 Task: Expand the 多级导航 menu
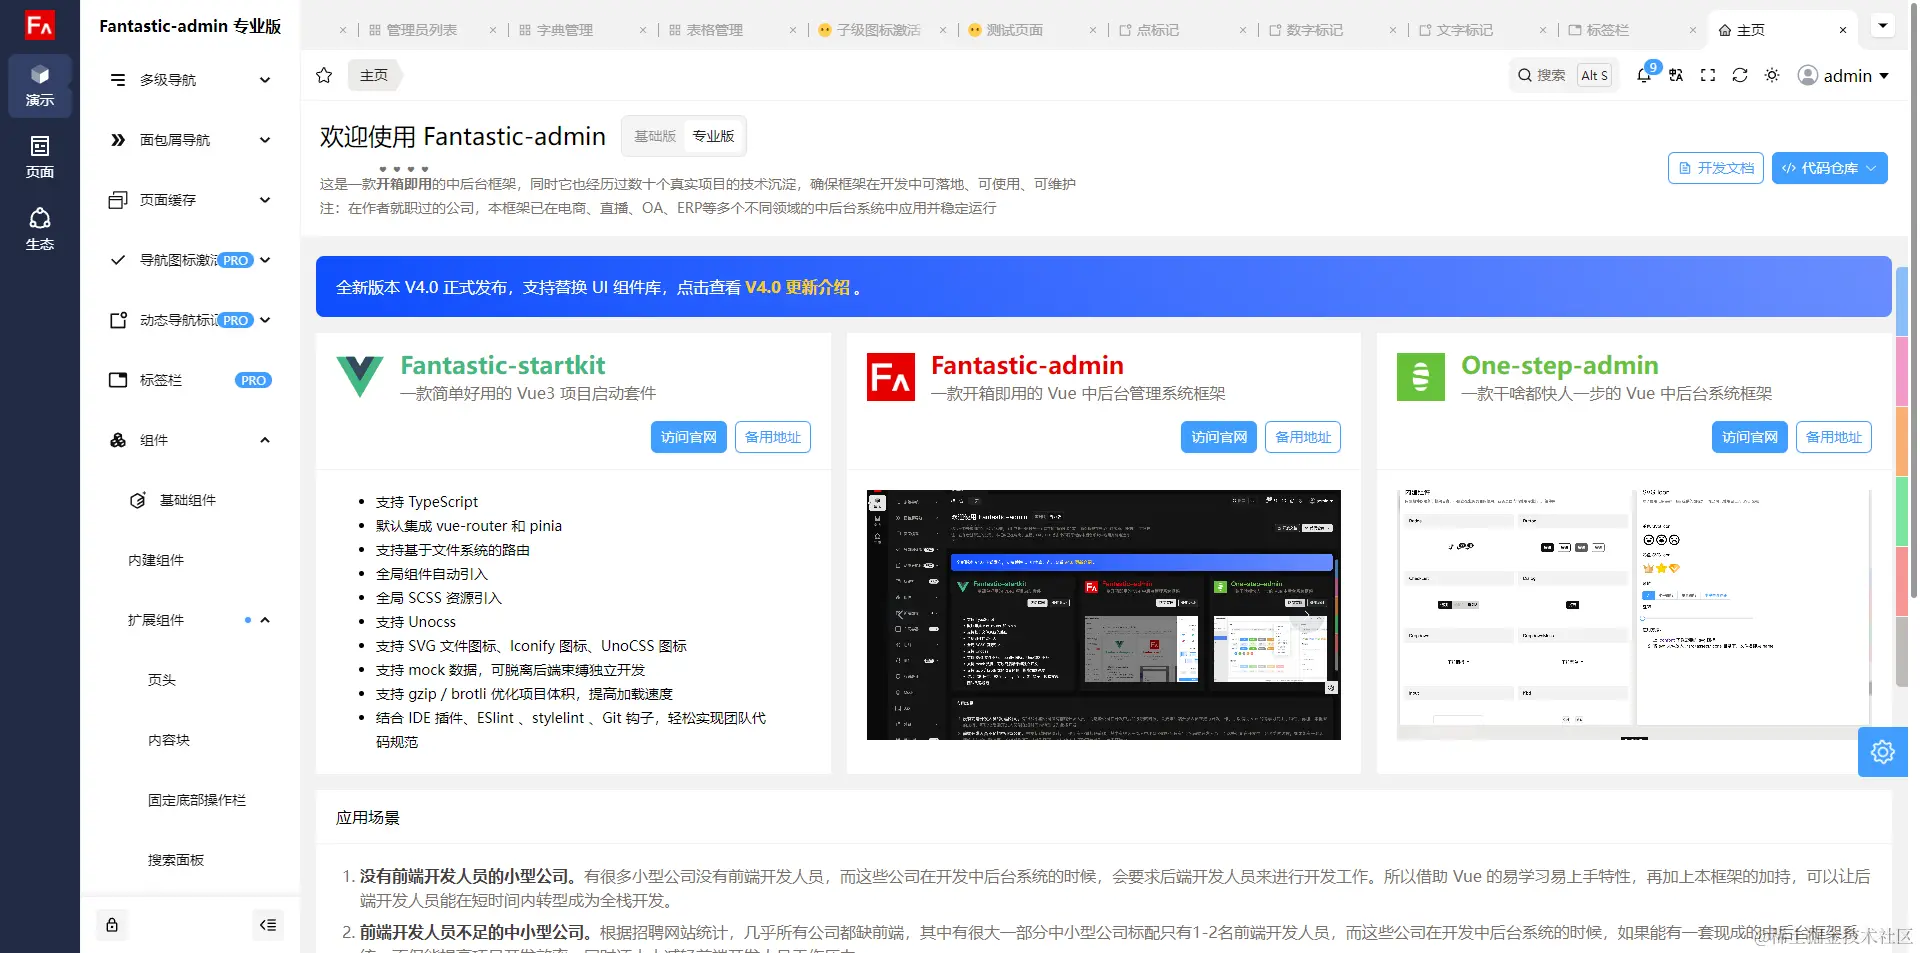(x=190, y=80)
